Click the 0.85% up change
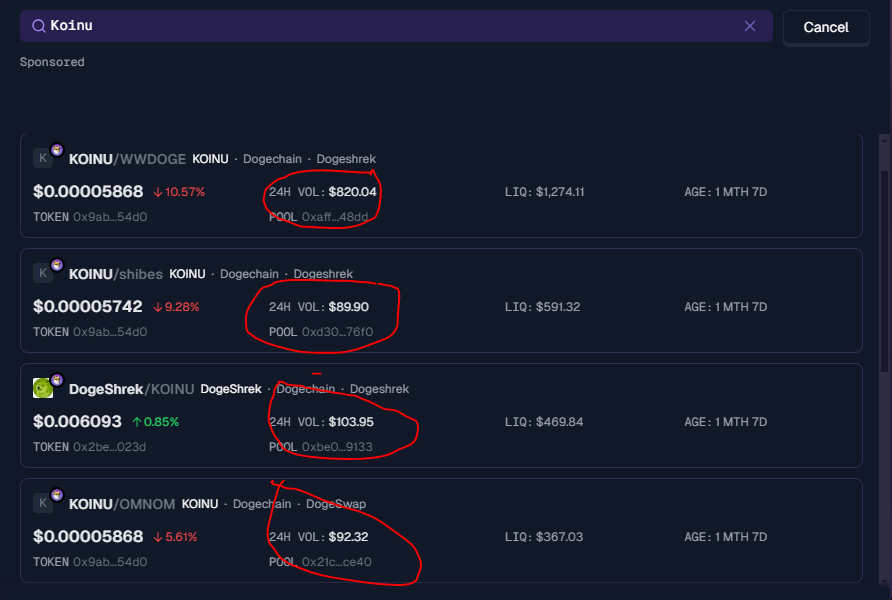Image resolution: width=892 pixels, height=600 pixels. coord(155,422)
